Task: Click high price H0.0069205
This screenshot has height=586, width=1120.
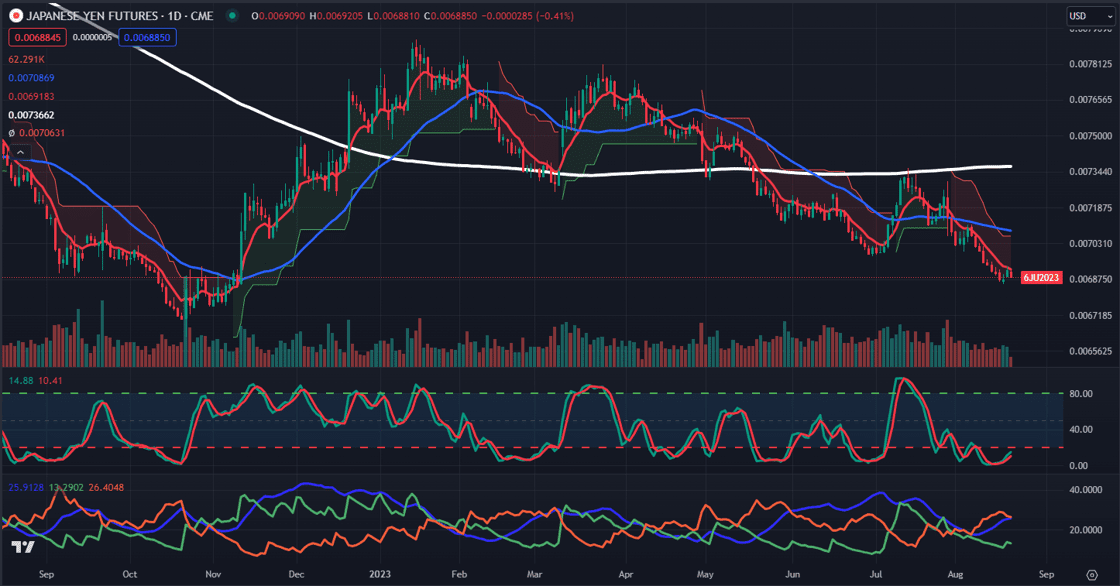Action: coord(337,16)
